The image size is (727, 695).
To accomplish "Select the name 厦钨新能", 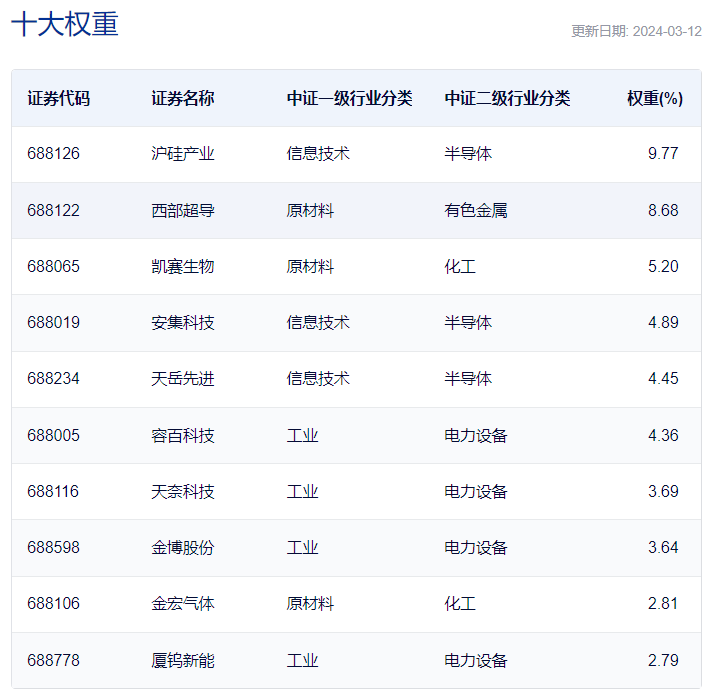I will pos(183,661).
